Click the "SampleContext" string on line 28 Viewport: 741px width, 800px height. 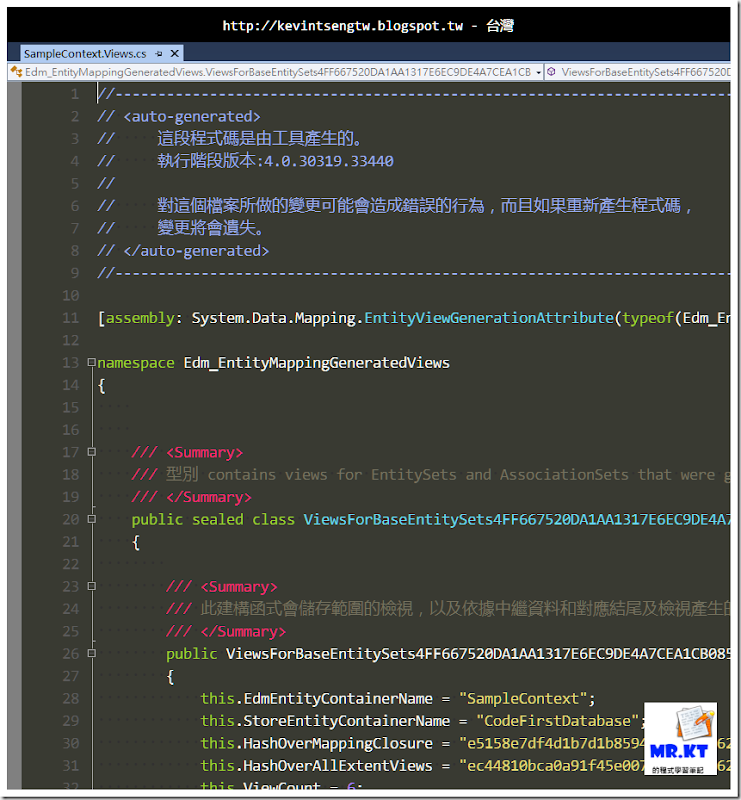pyautogui.click(x=523, y=698)
